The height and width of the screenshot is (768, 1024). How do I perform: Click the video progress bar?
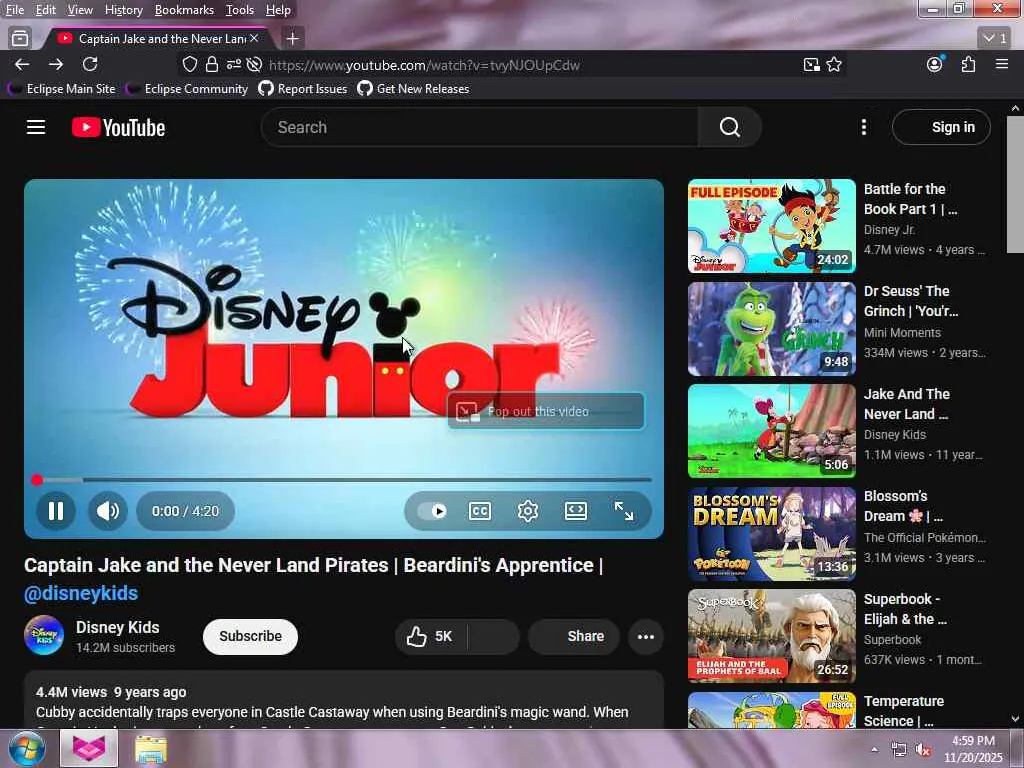tap(344, 480)
